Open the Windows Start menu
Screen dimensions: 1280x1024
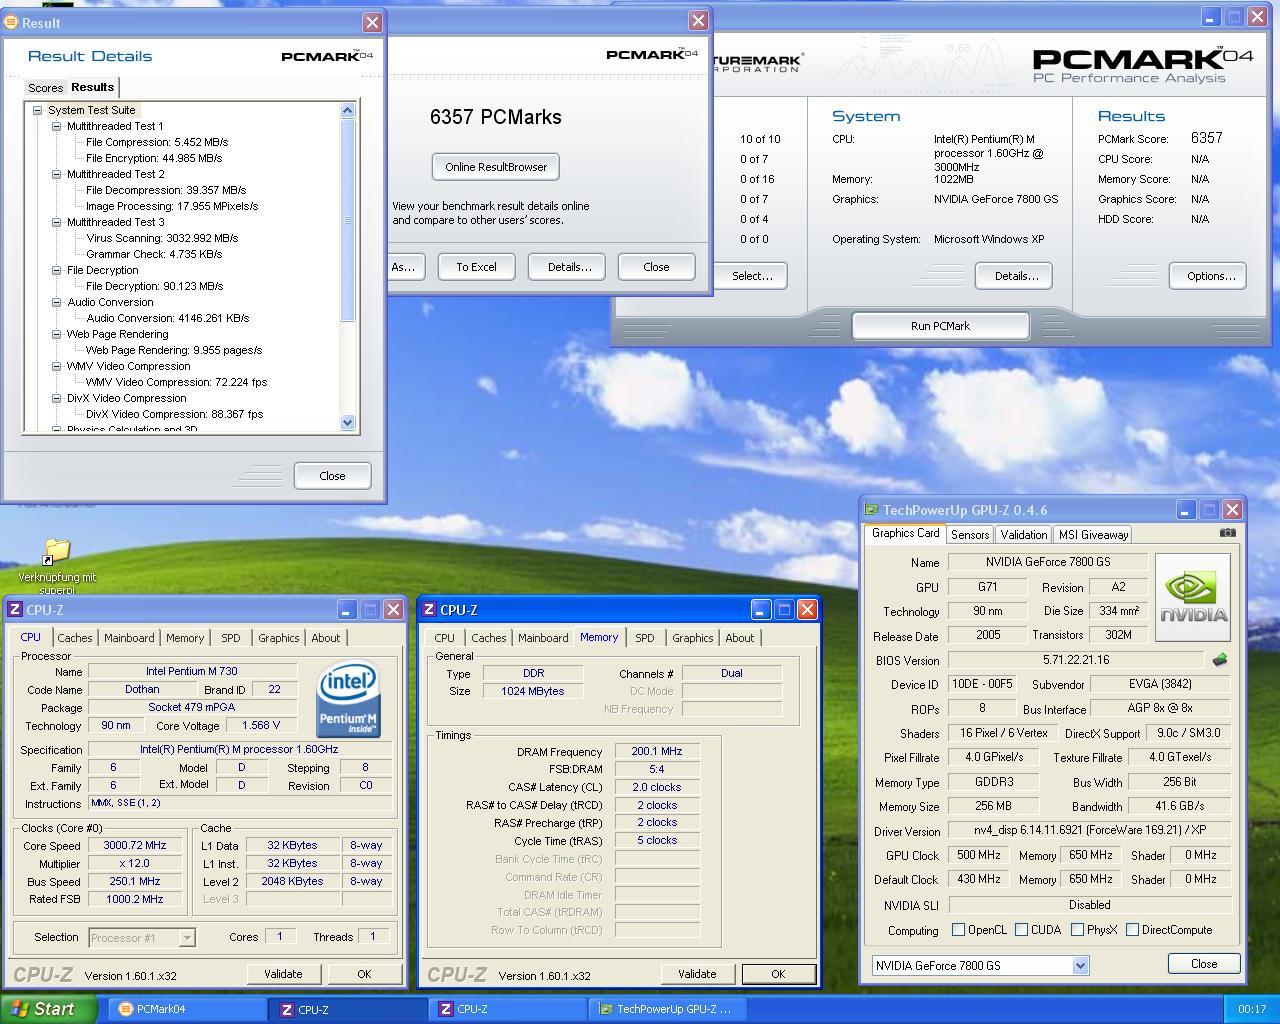click(49, 1009)
